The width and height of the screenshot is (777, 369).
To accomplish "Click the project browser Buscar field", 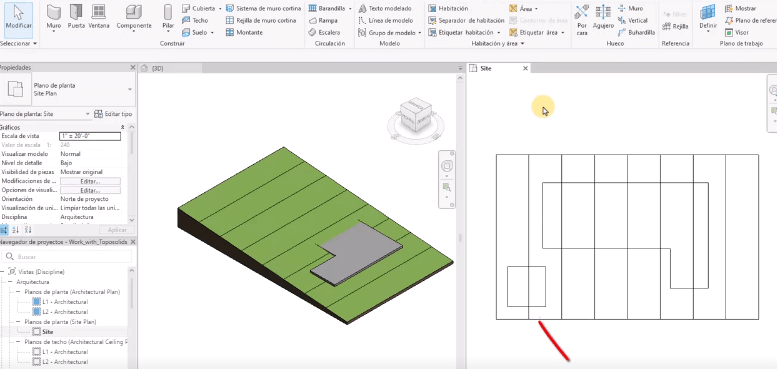I will [67, 257].
